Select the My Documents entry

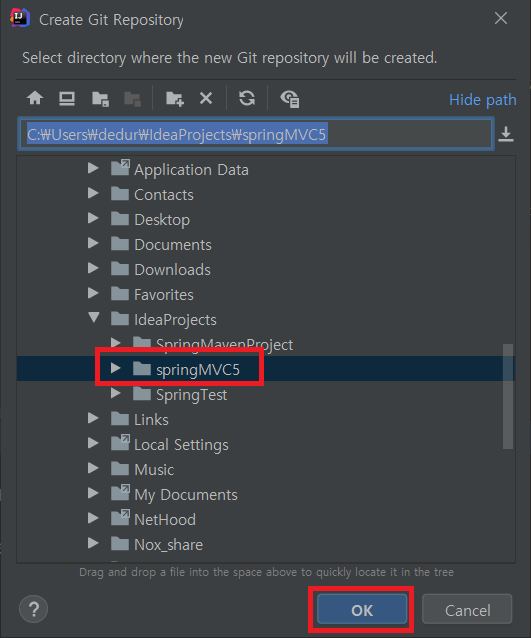point(186,495)
